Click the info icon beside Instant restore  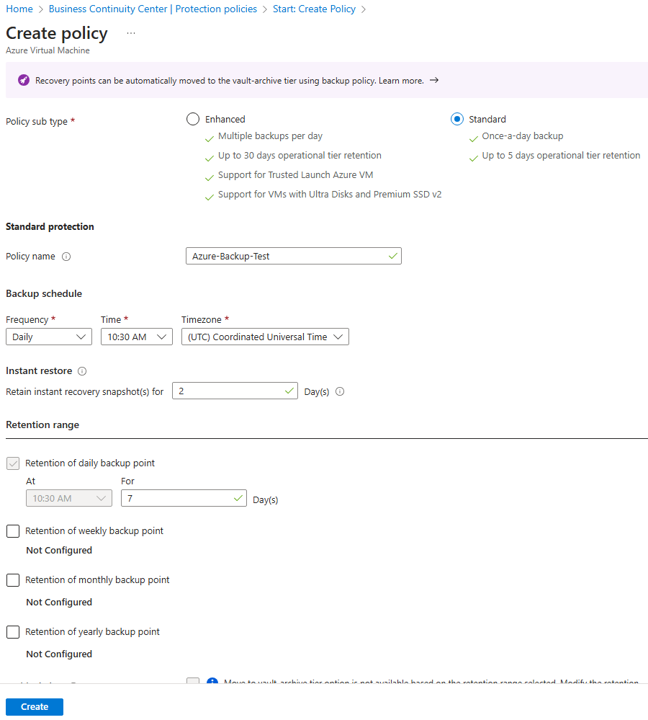click(x=82, y=371)
